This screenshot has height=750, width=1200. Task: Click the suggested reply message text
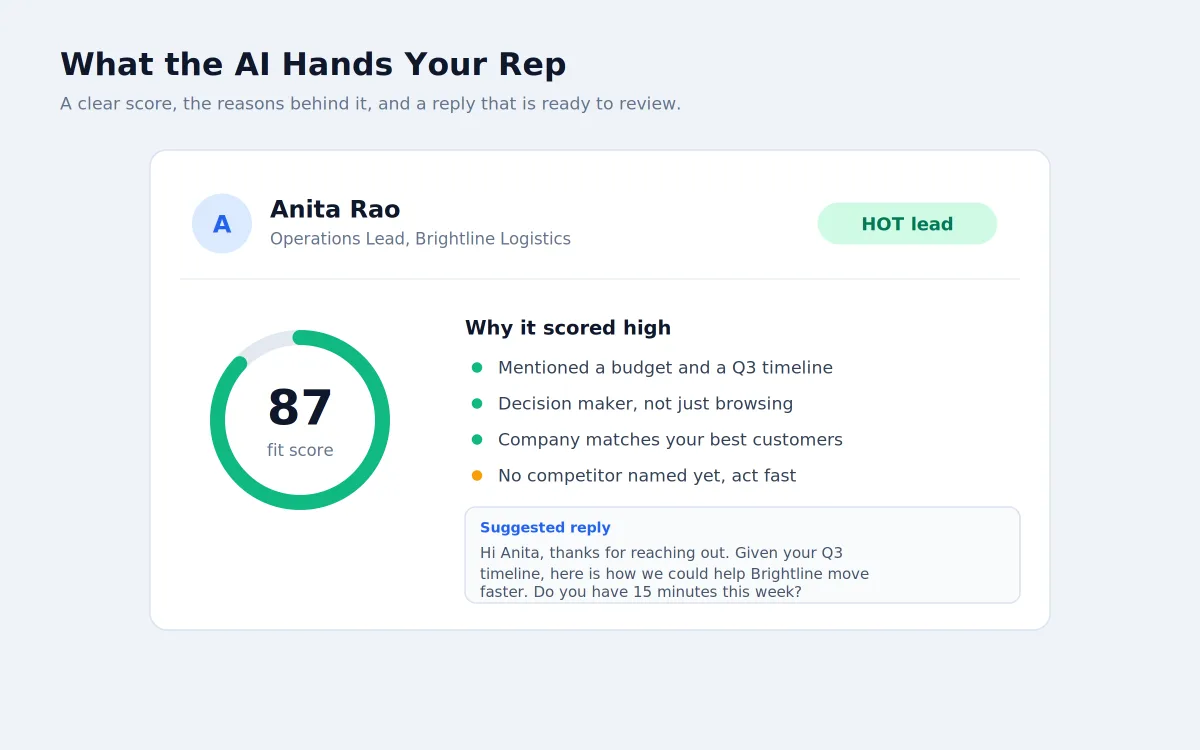click(x=674, y=572)
